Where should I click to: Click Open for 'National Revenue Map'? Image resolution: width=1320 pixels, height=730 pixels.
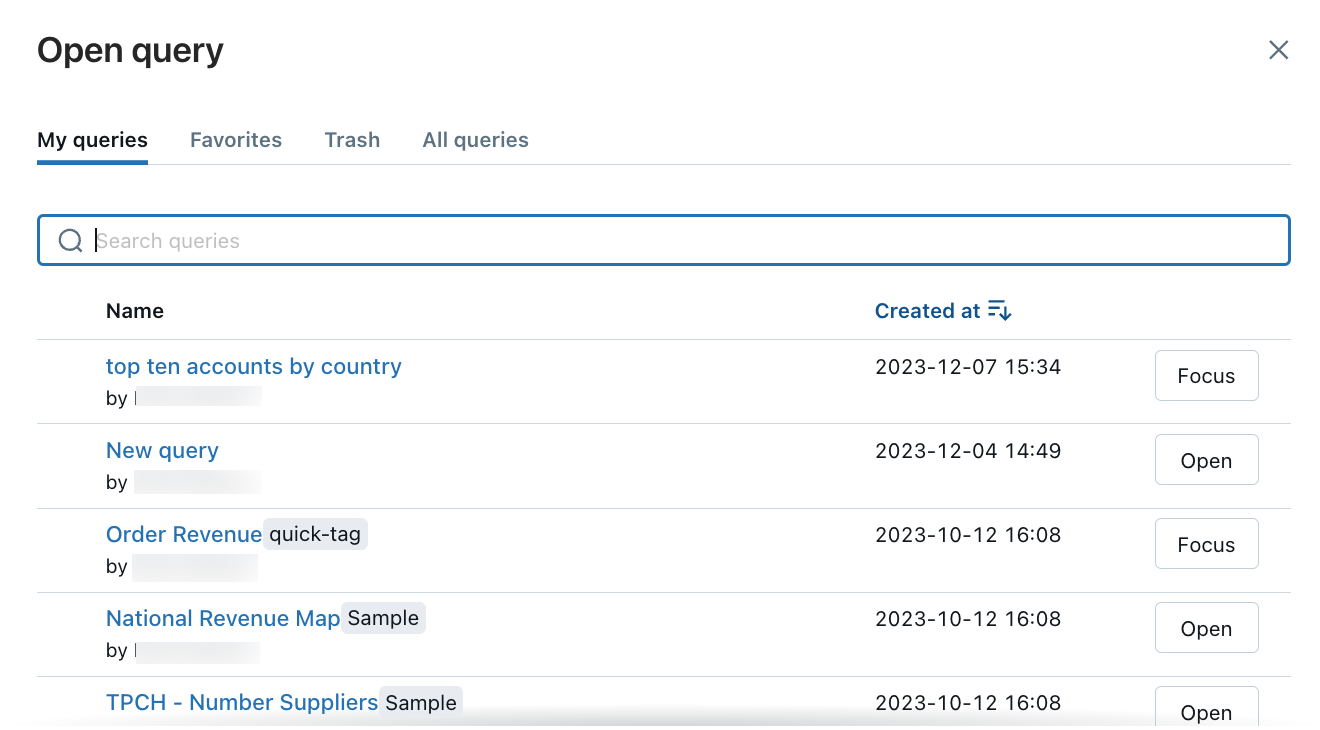1206,627
